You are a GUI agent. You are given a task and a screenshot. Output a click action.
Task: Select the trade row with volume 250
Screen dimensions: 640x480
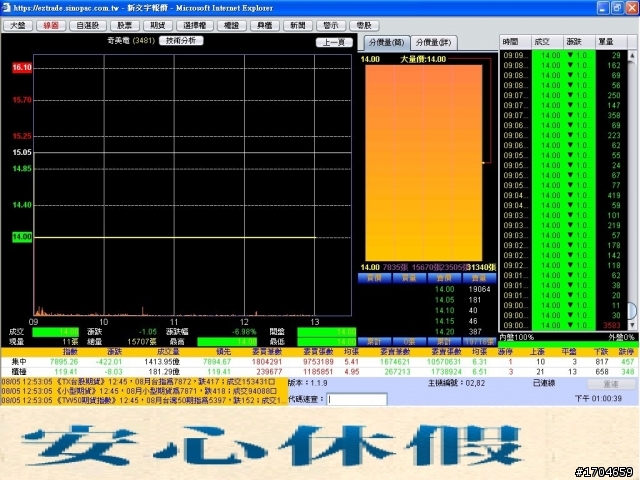point(563,95)
